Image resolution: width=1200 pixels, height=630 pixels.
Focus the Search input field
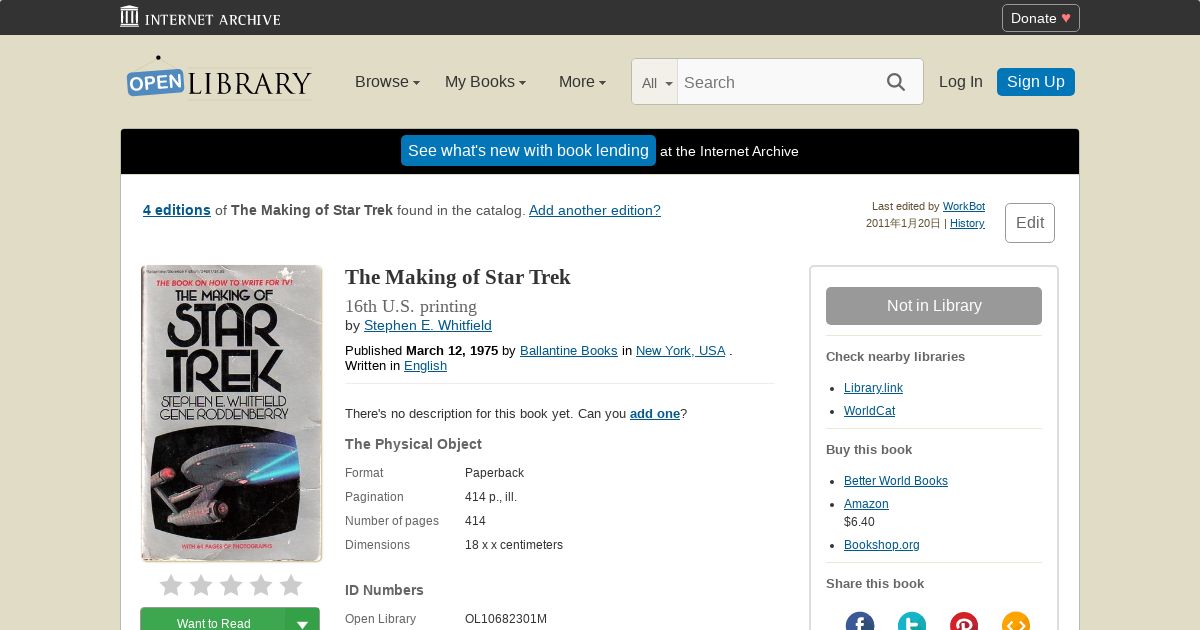coord(776,82)
